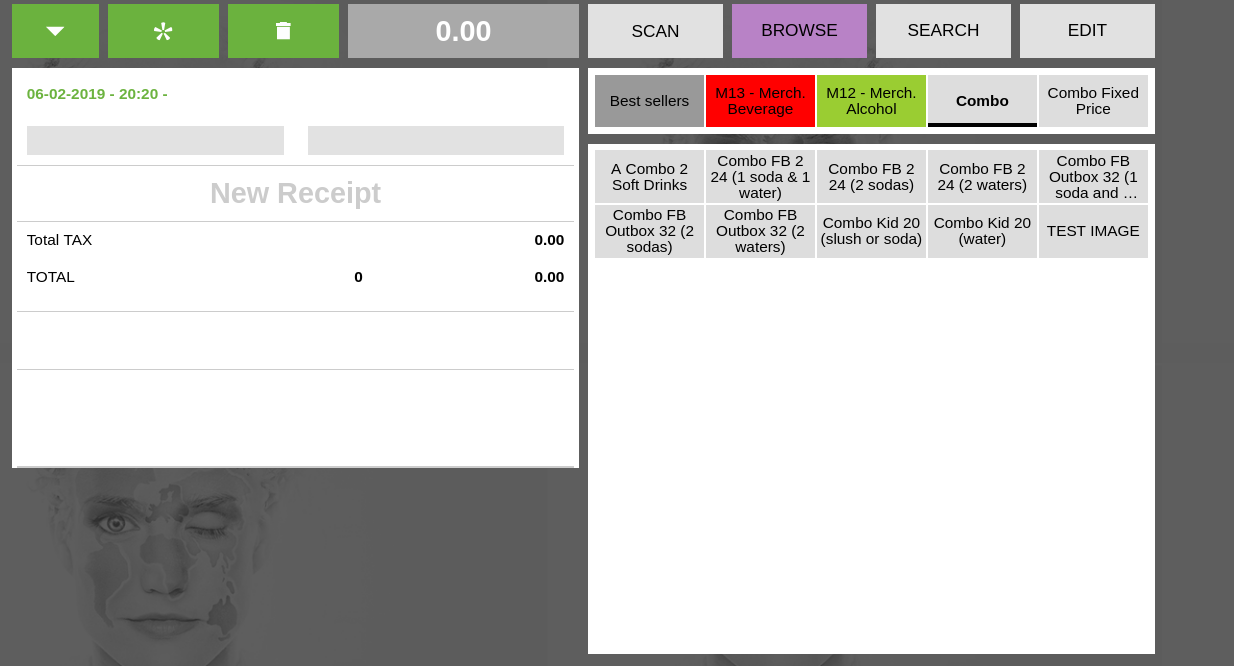Click the TEST IMAGE product tile
The image size is (1234, 666).
point(1093,231)
